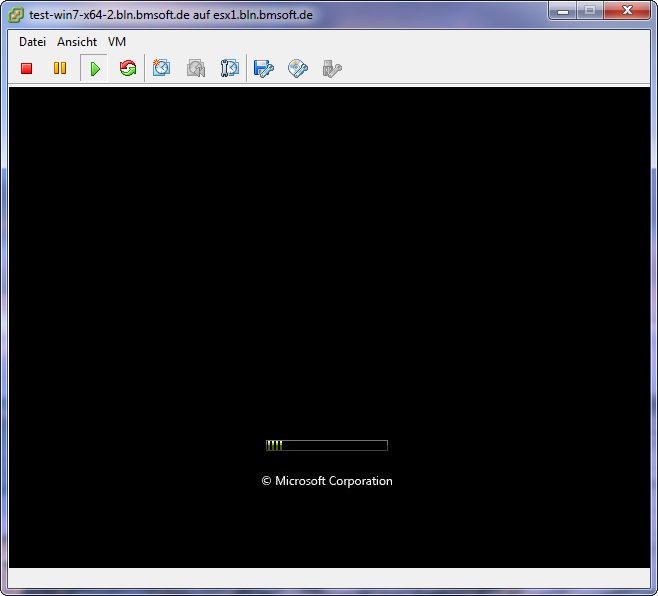Reset the virtual machine with the restart icon
Screen dimensions: 658x596
[x=128, y=68]
